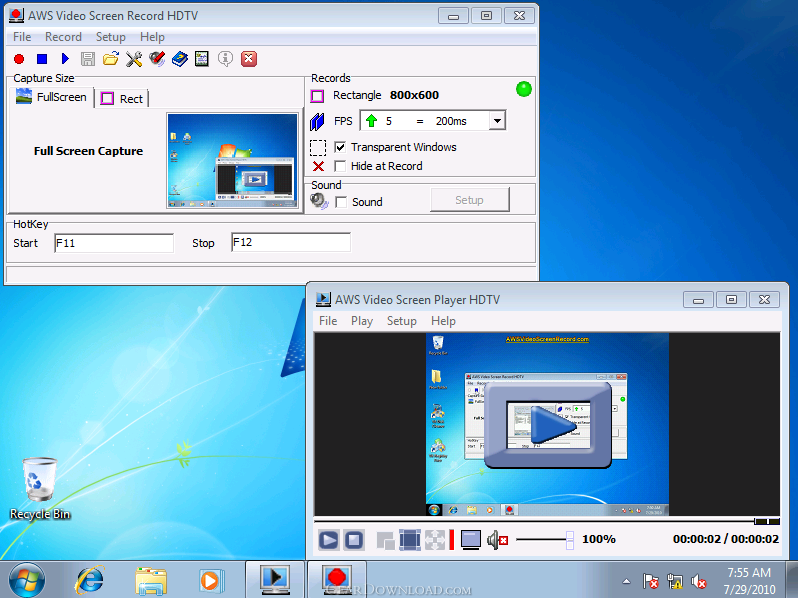
Task: Click the monitor fullscreen icon in Player
Action: 471,540
